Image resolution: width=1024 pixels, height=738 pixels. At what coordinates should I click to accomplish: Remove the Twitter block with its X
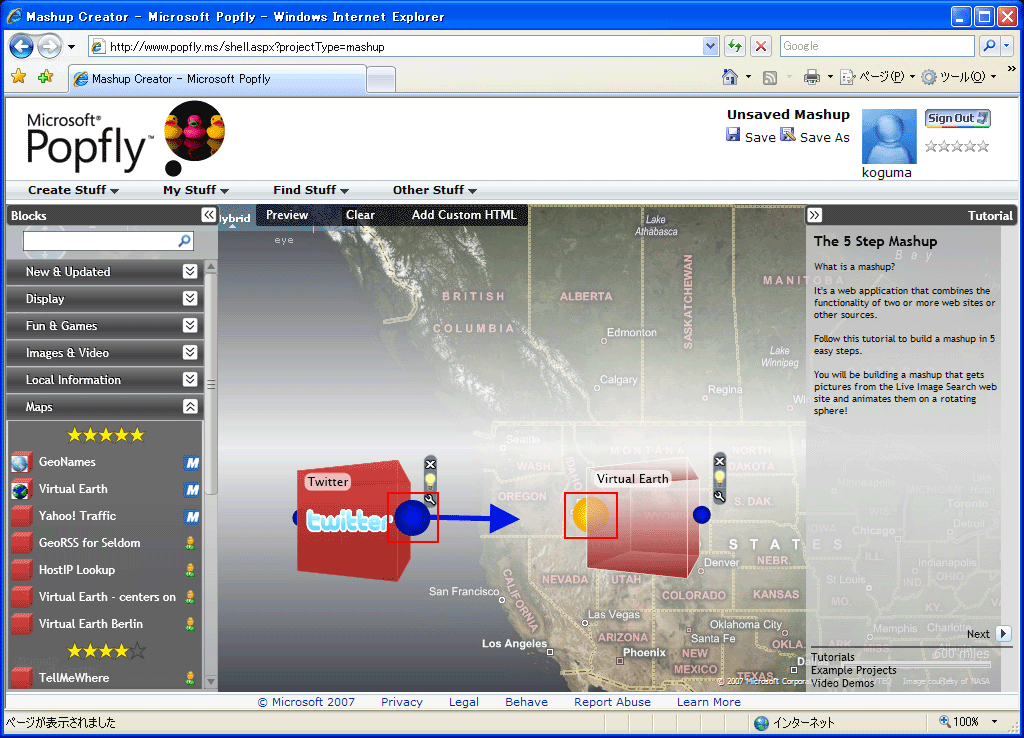[x=430, y=464]
